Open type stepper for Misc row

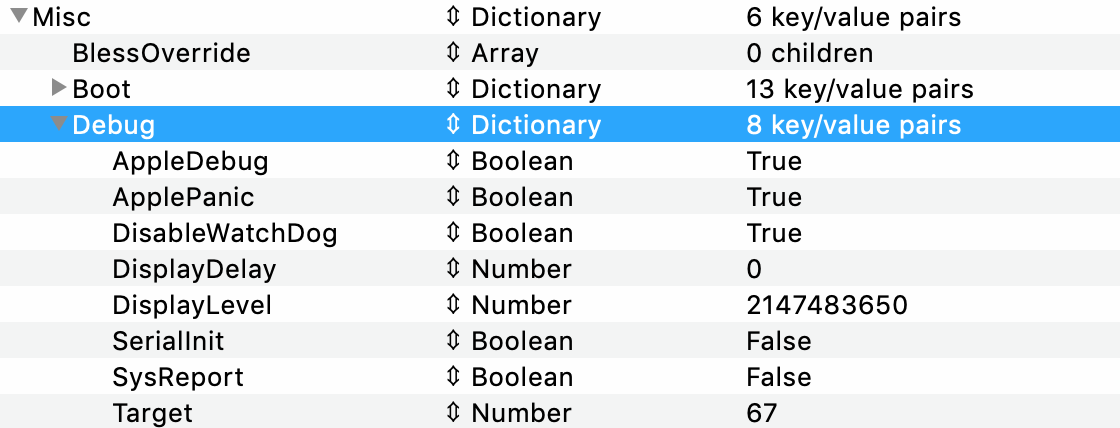coord(453,17)
